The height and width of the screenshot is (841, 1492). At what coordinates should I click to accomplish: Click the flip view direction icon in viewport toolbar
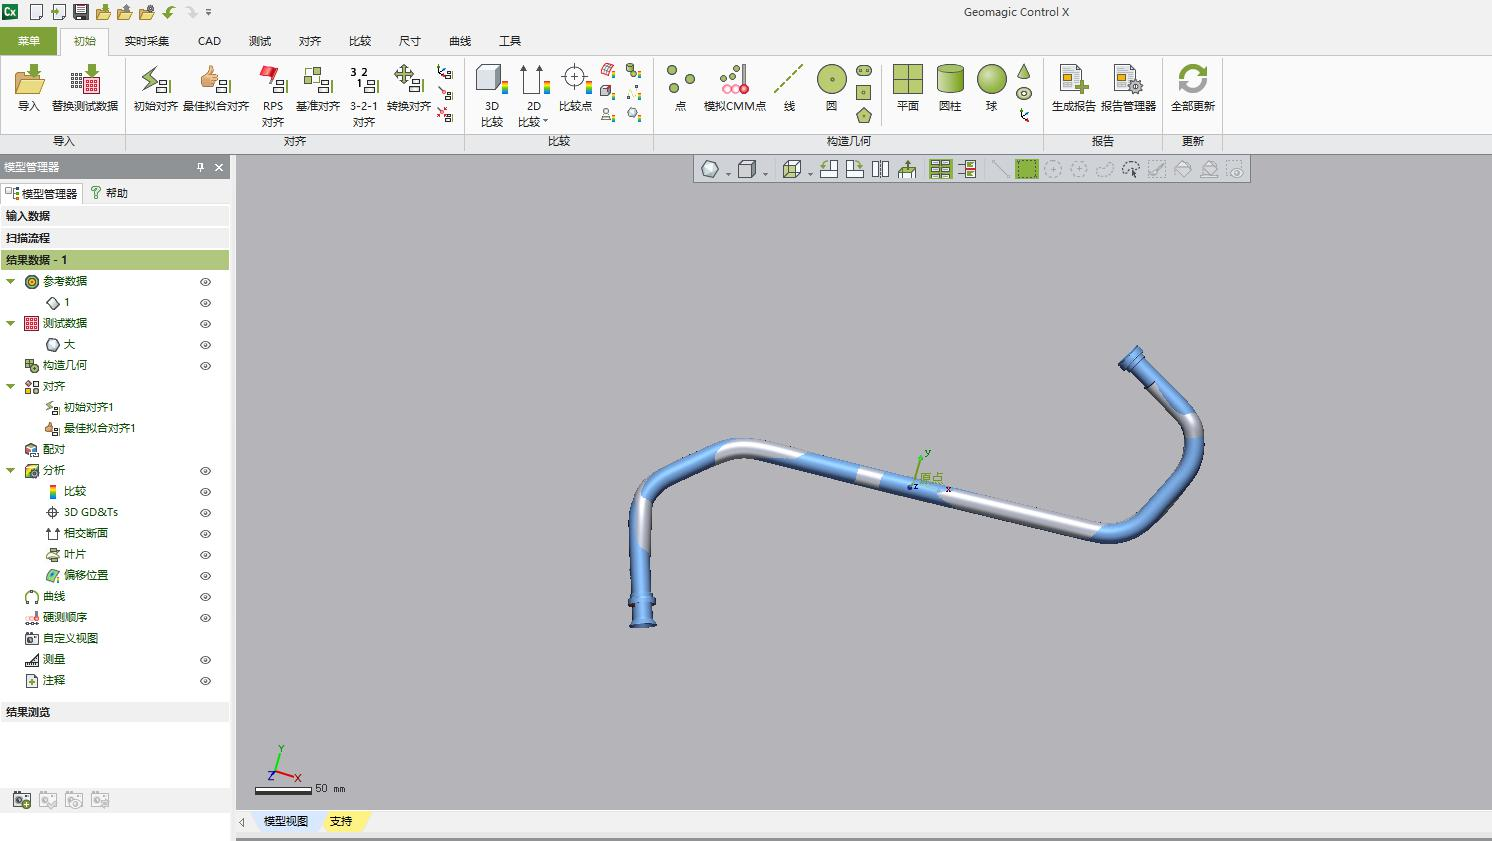click(x=880, y=169)
